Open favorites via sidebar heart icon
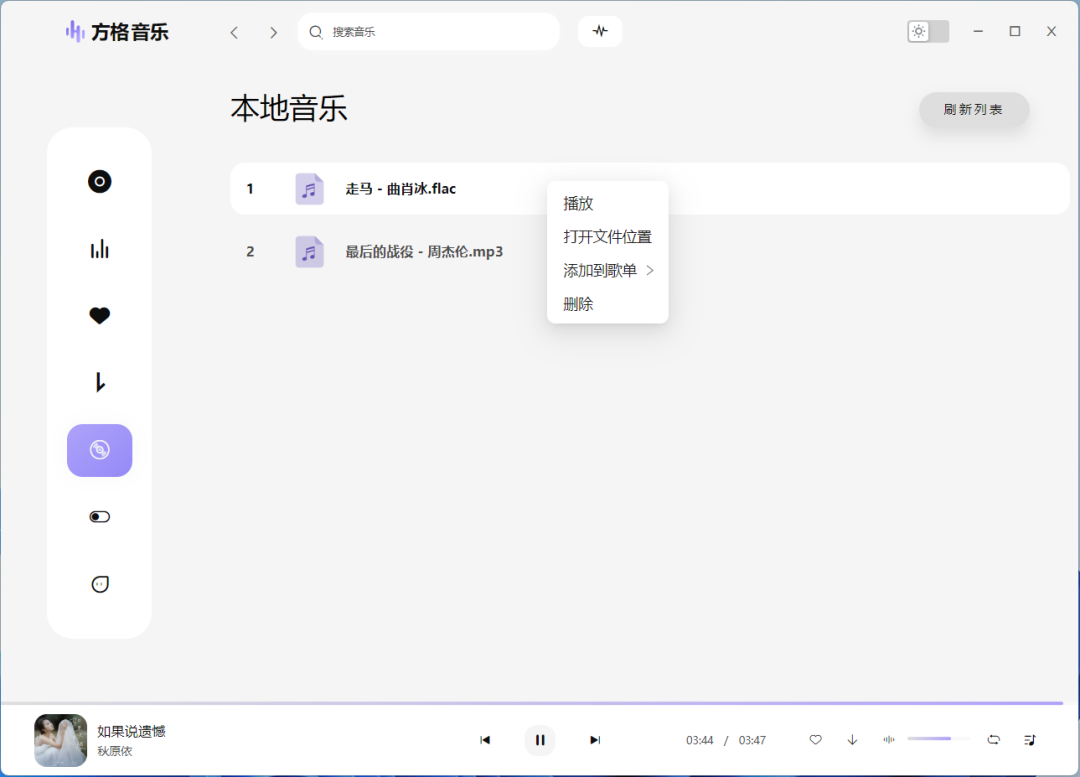 99,316
